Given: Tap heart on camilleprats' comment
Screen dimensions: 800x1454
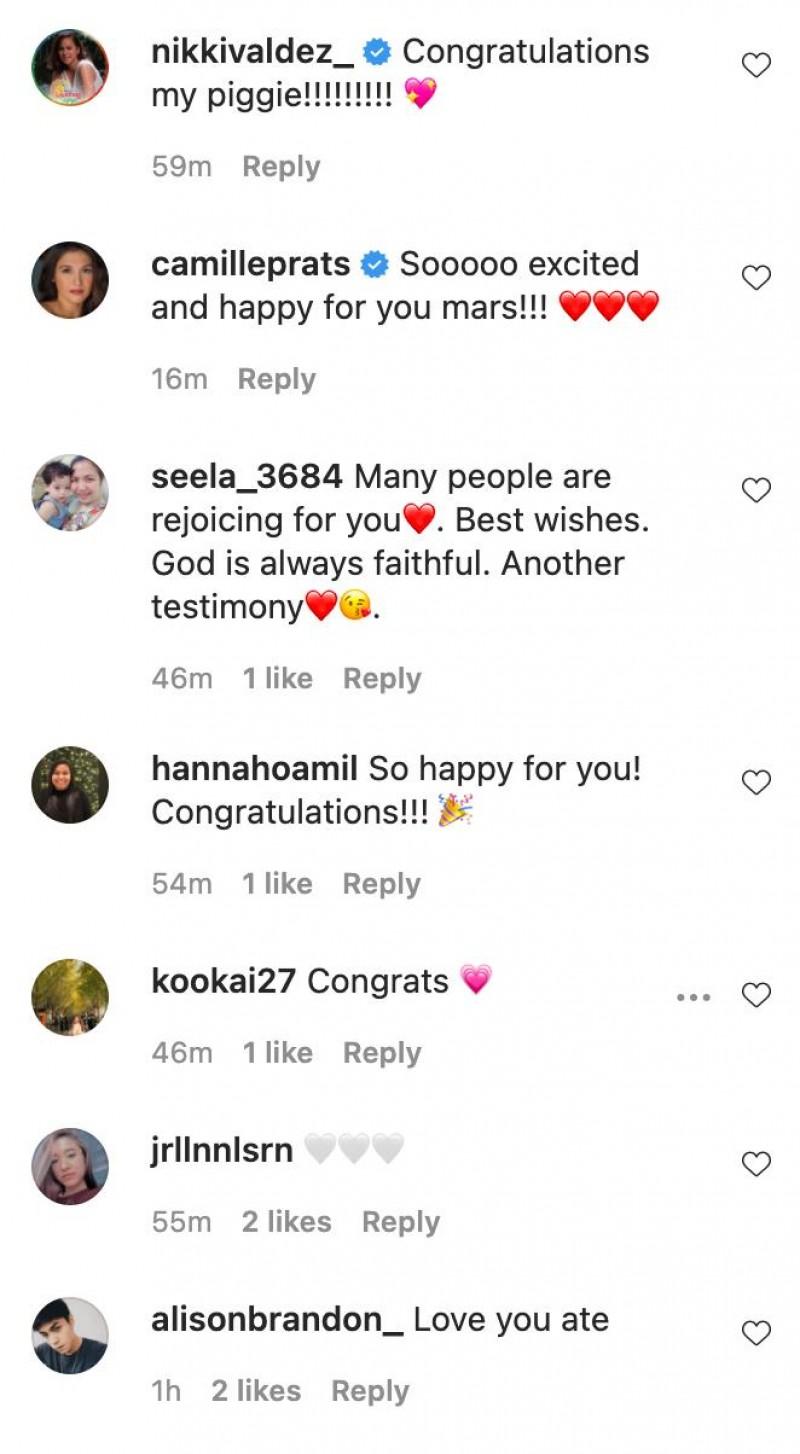Looking at the screenshot, I should [756, 278].
